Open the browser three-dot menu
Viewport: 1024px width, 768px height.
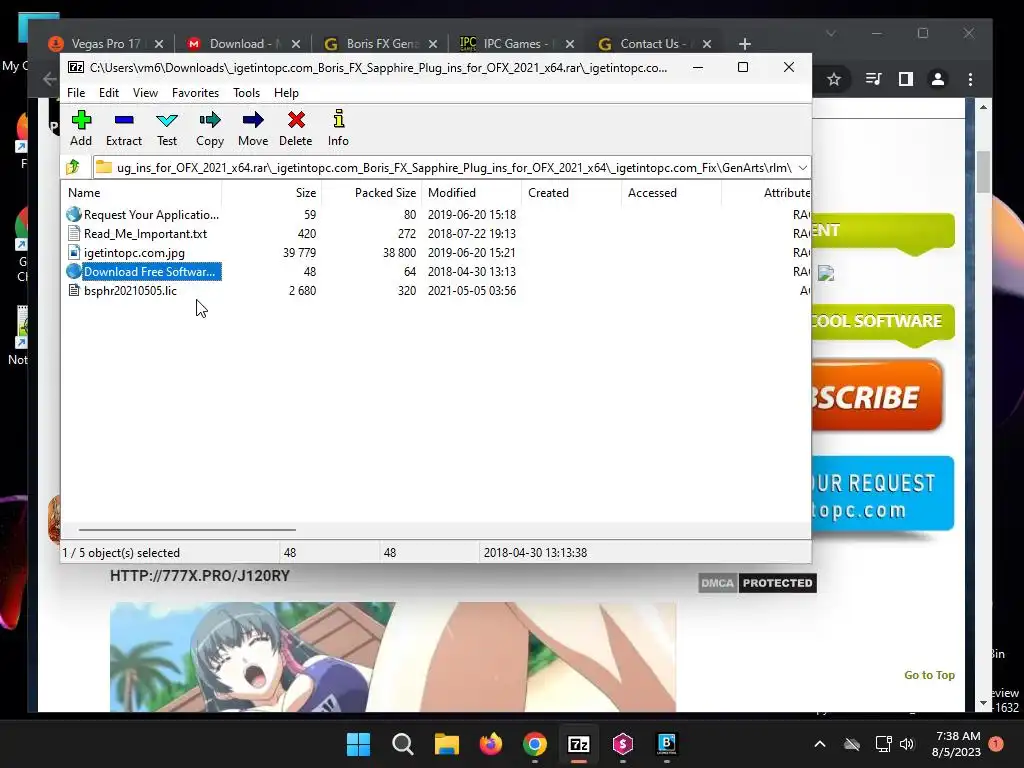[x=970, y=80]
